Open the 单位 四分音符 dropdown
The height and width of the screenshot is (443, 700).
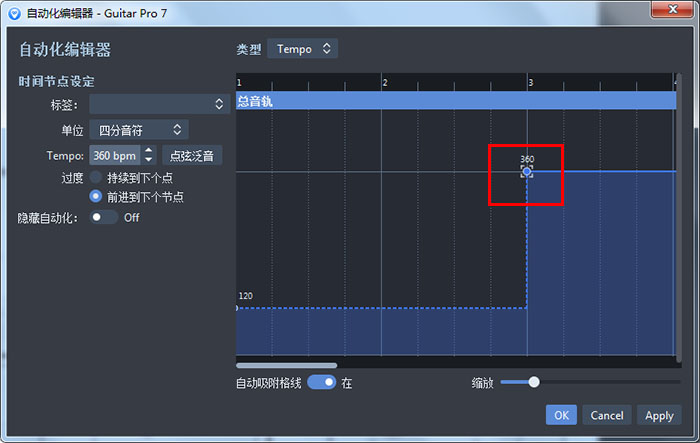pos(138,130)
